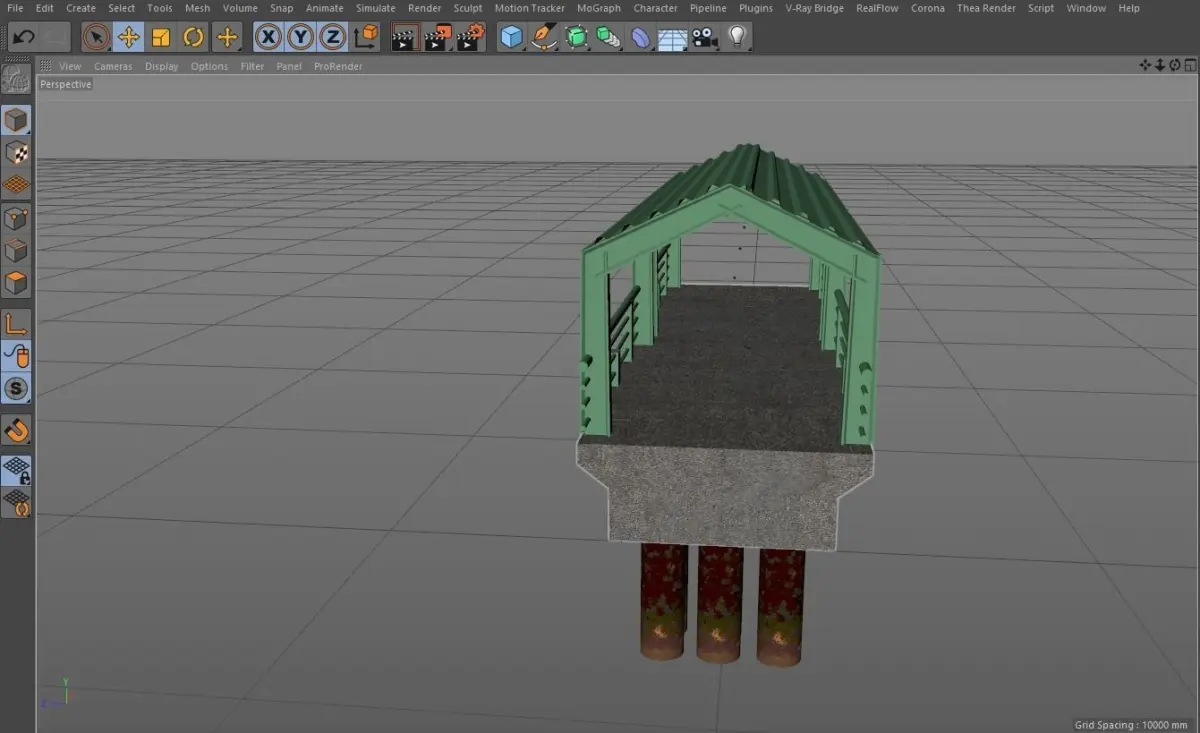Activate the Rotate tool
This screenshot has width=1200, height=733.
194,38
